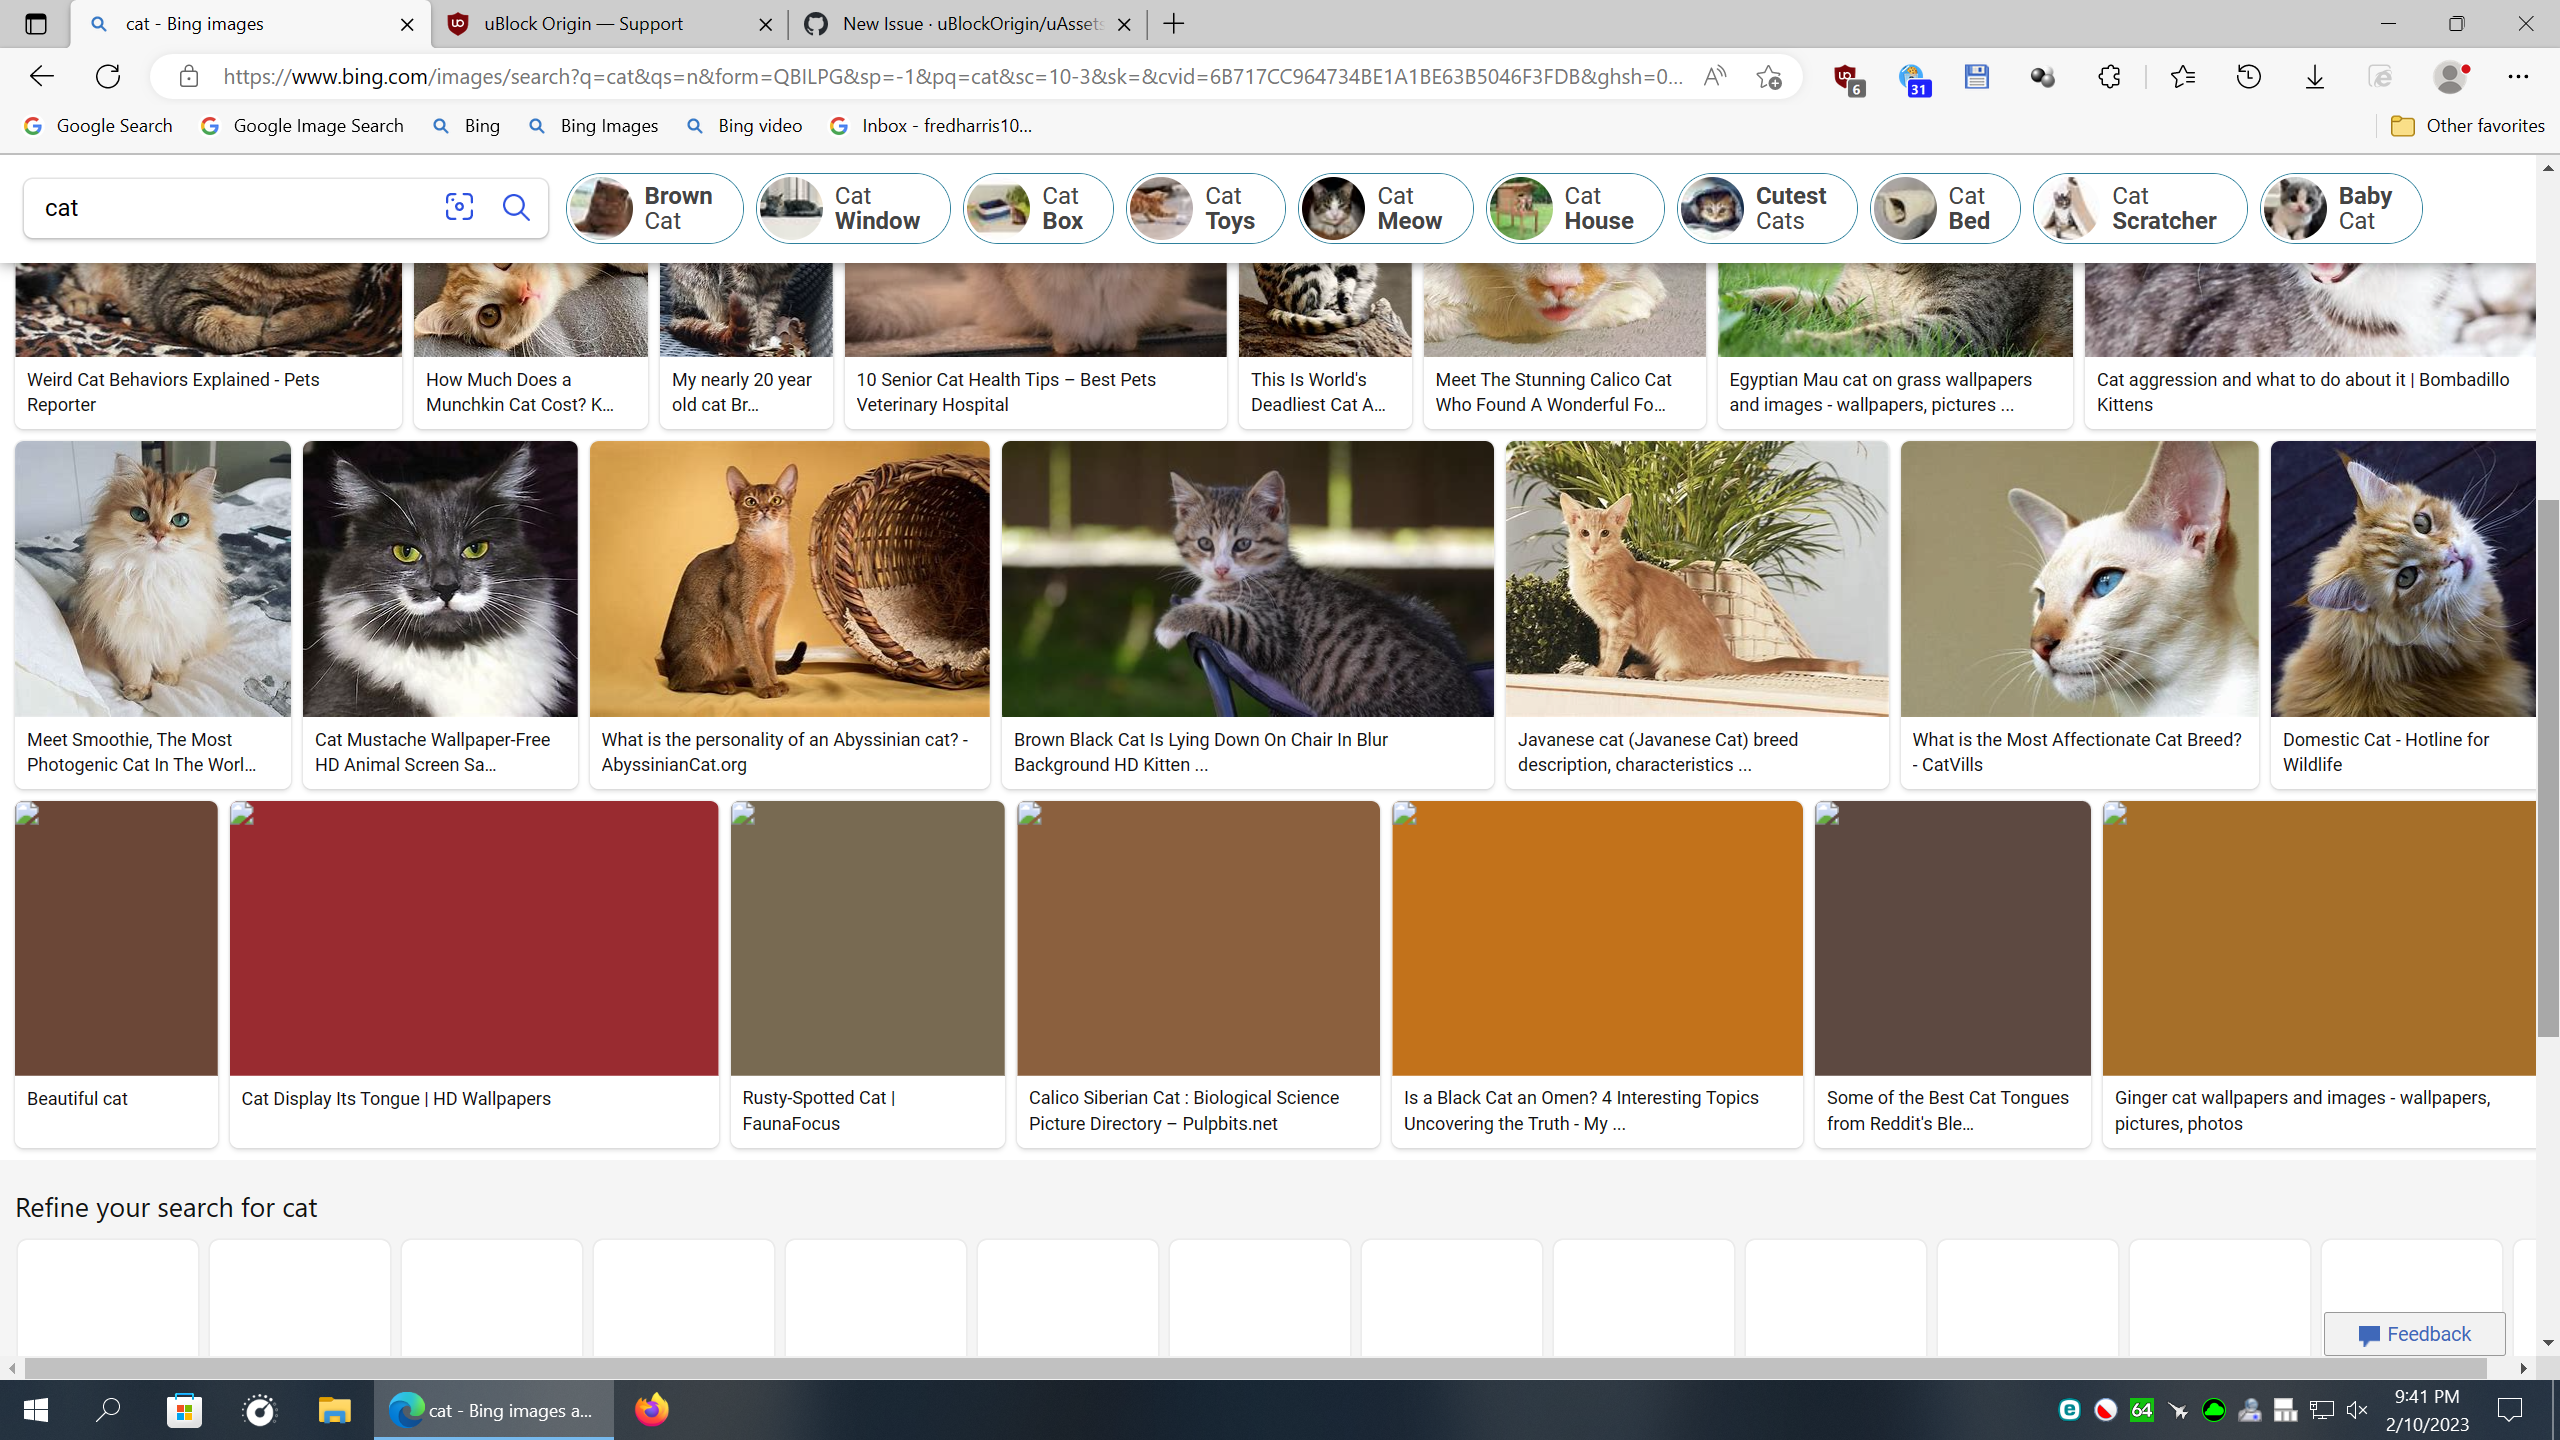Screen dimensions: 2560x1440
Task: Click the Read aloud icon in address bar
Action: [x=1714, y=76]
